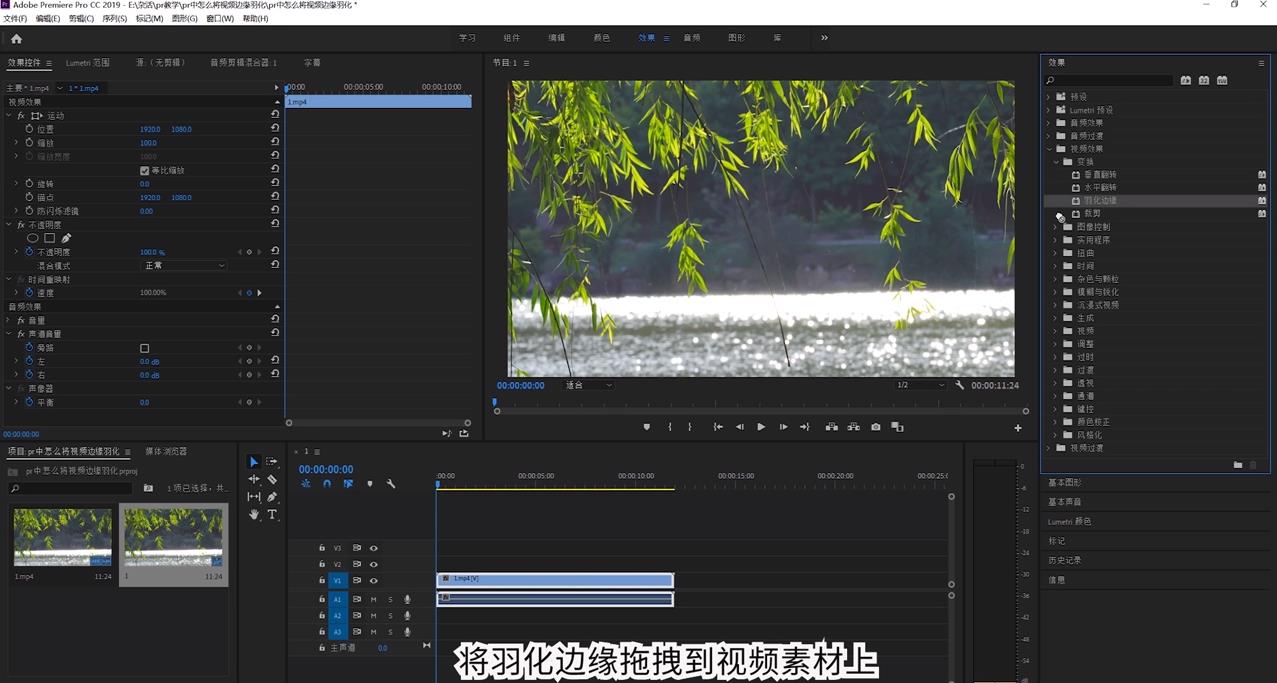Click the new custom bin folder icon in Effects panel
This screenshot has height=683, width=1277.
[x=1238, y=465]
